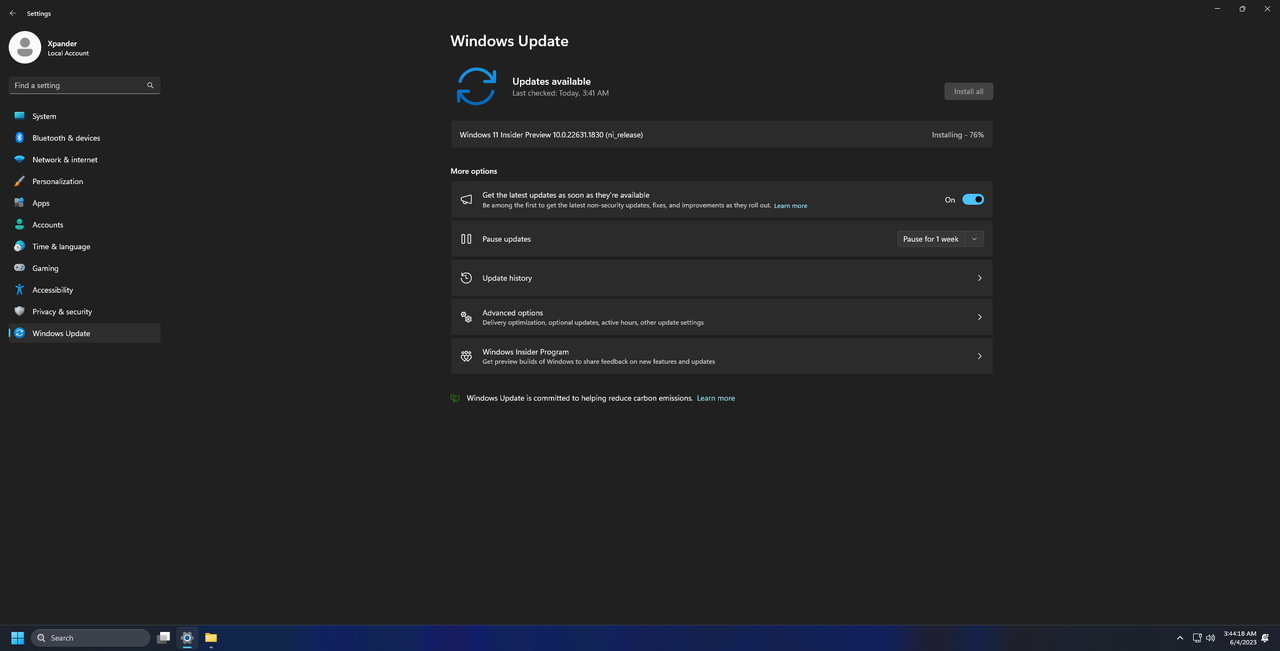The image size is (1280, 651).
Task: Click the Windows Insider Program chevron arrow
Action: coord(979,356)
